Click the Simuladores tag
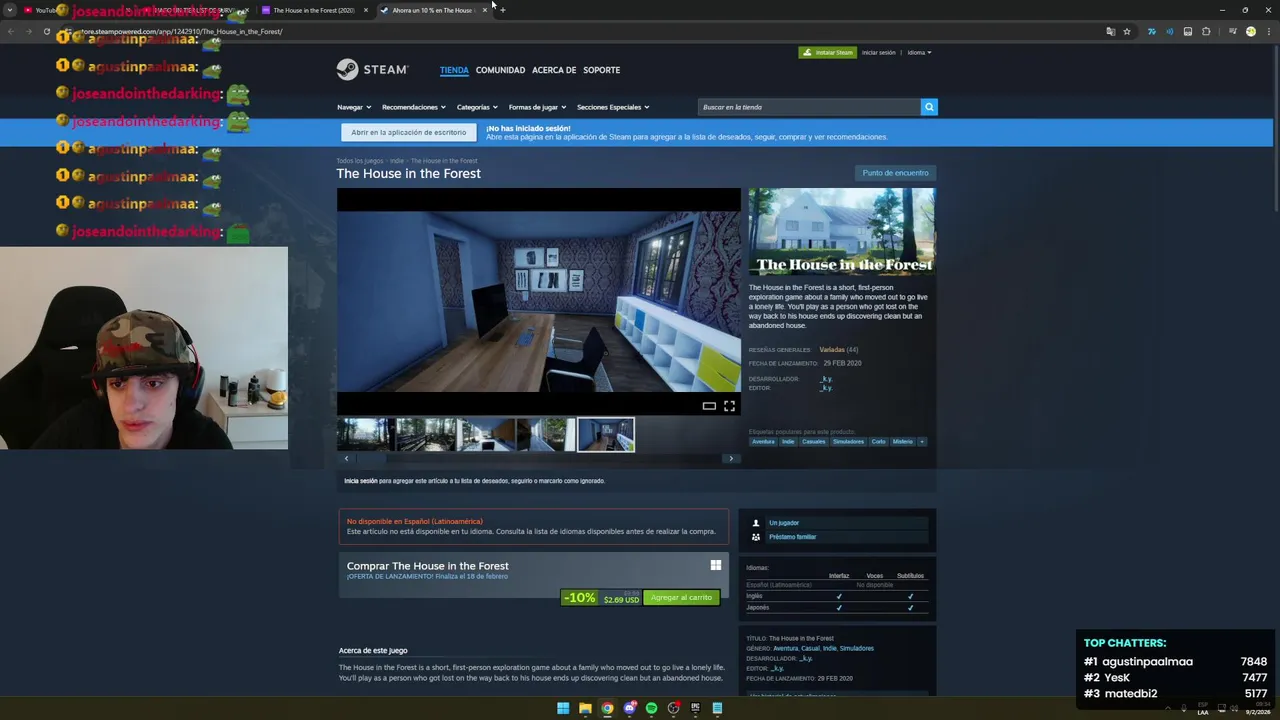Screen dimensions: 1280x720 [x=848, y=441]
